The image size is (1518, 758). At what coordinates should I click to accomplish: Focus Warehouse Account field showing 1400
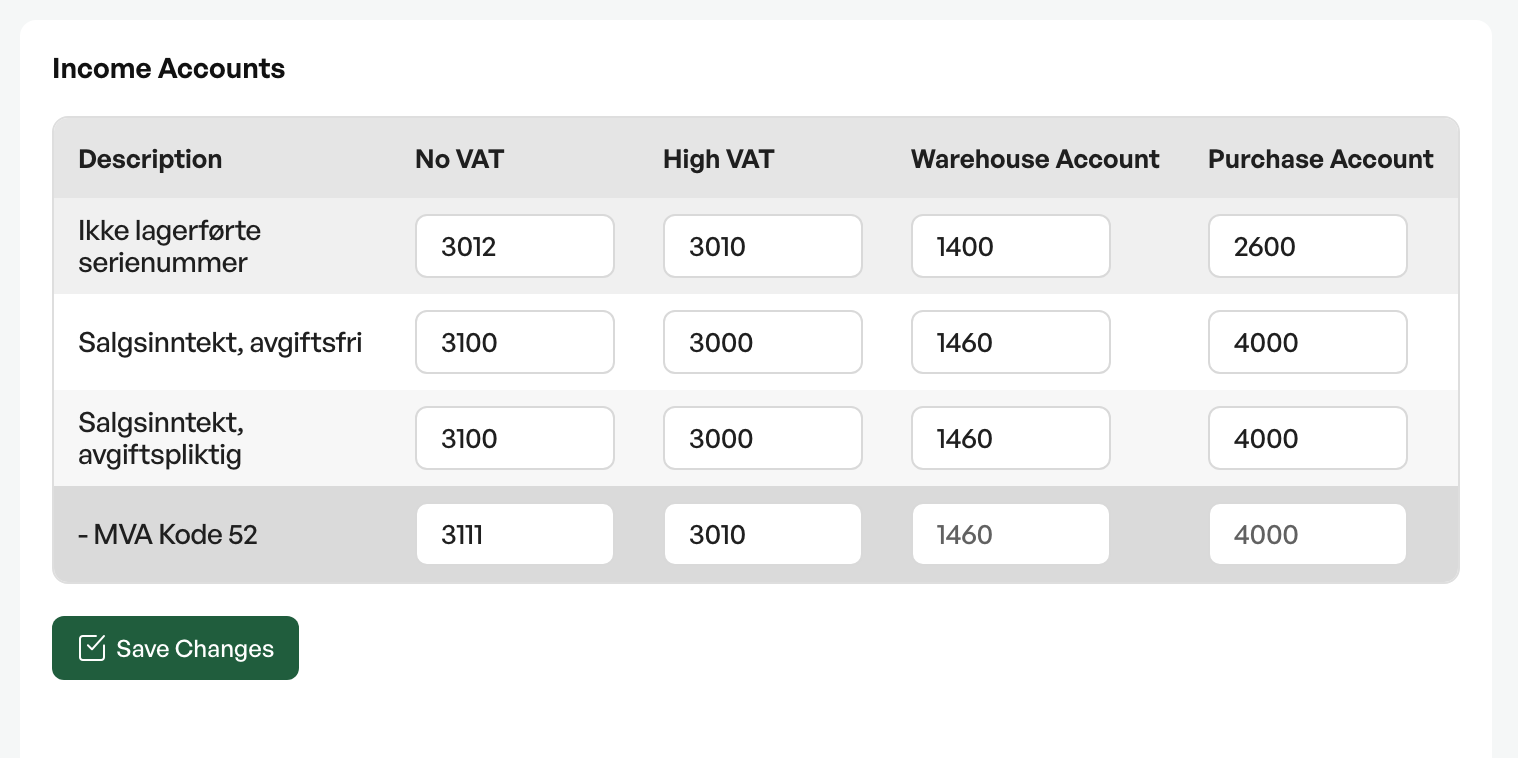1011,246
